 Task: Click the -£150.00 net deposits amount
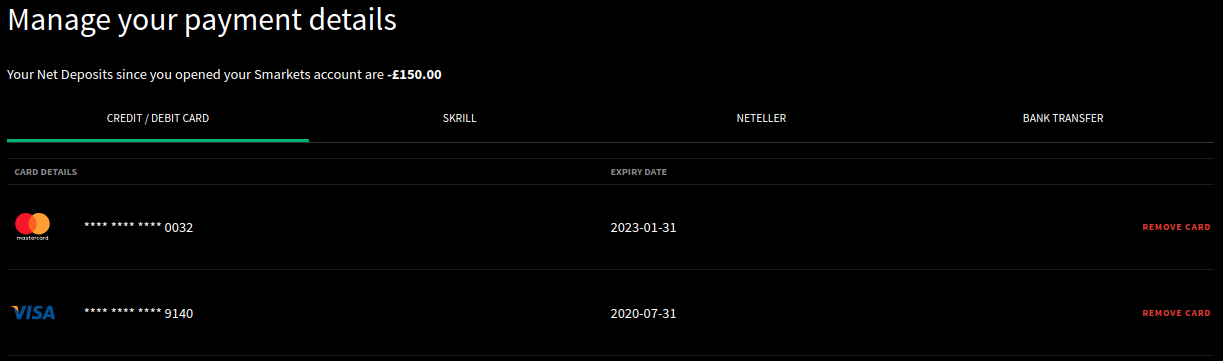coord(414,74)
